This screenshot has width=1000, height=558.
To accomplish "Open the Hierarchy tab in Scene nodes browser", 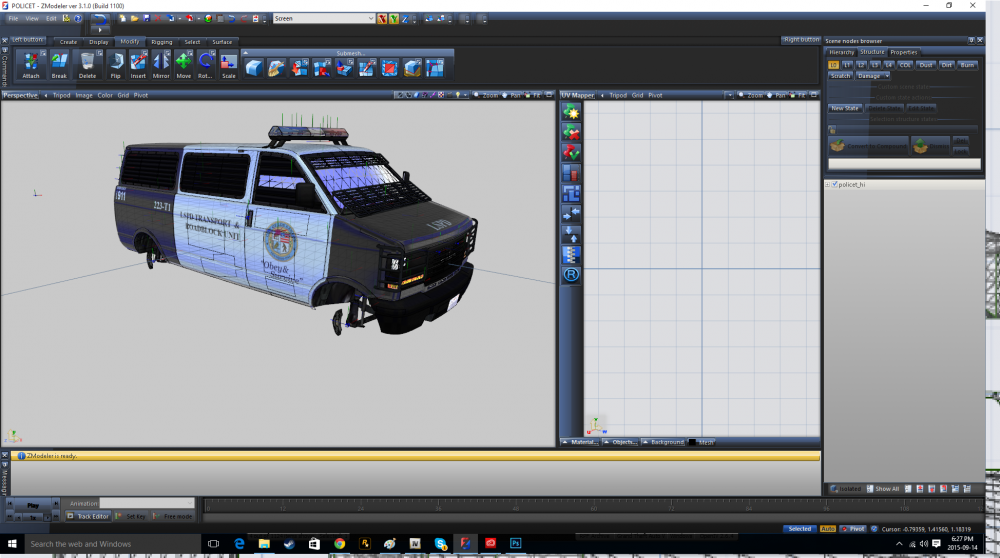I will point(842,52).
